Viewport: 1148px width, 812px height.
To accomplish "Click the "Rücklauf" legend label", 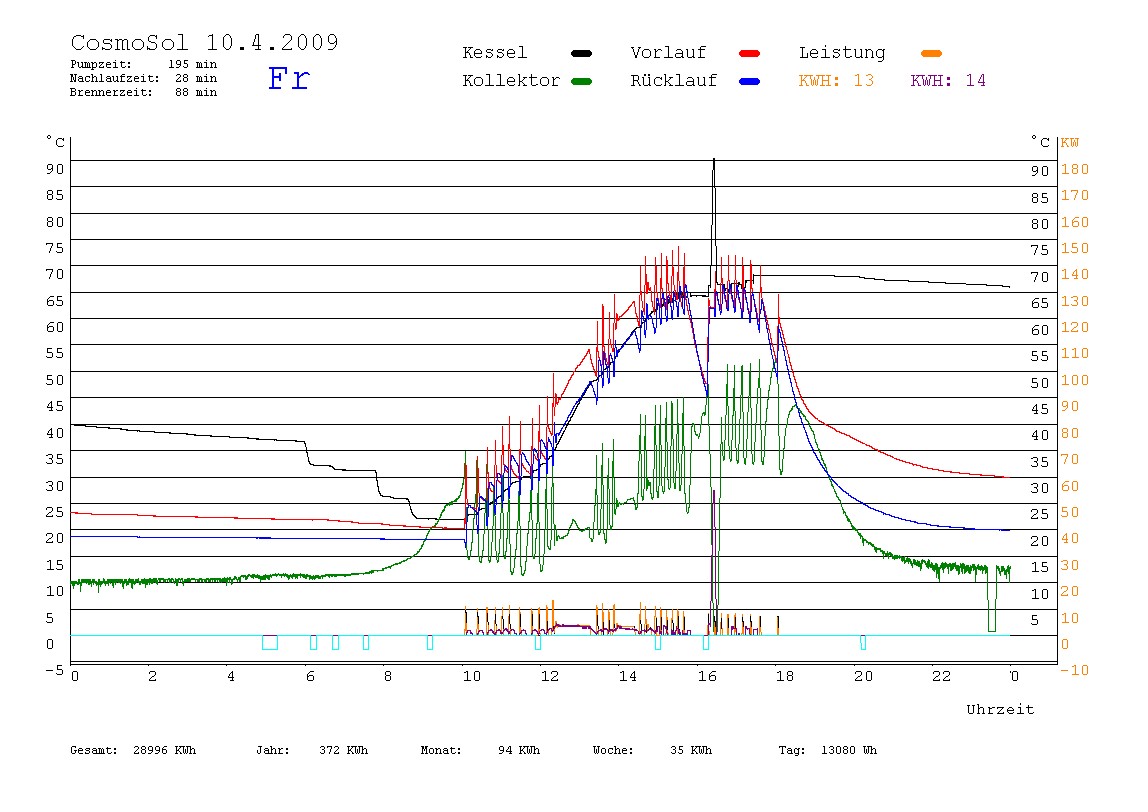I will 674,81.
